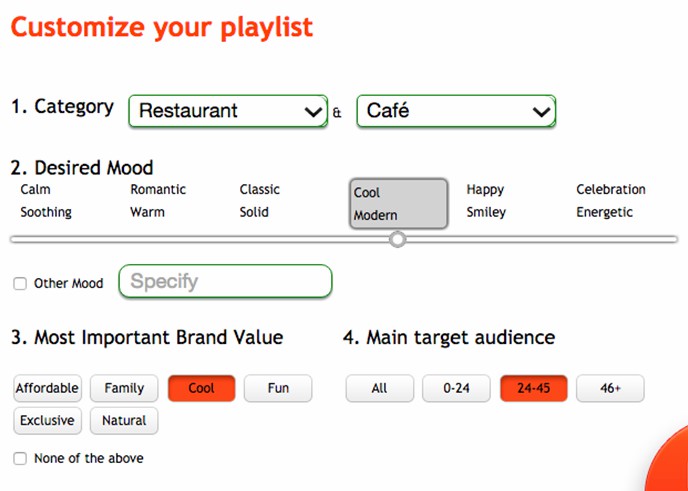688x491 pixels.
Task: Pick the Celebration Energetic mood
Action: pos(610,201)
